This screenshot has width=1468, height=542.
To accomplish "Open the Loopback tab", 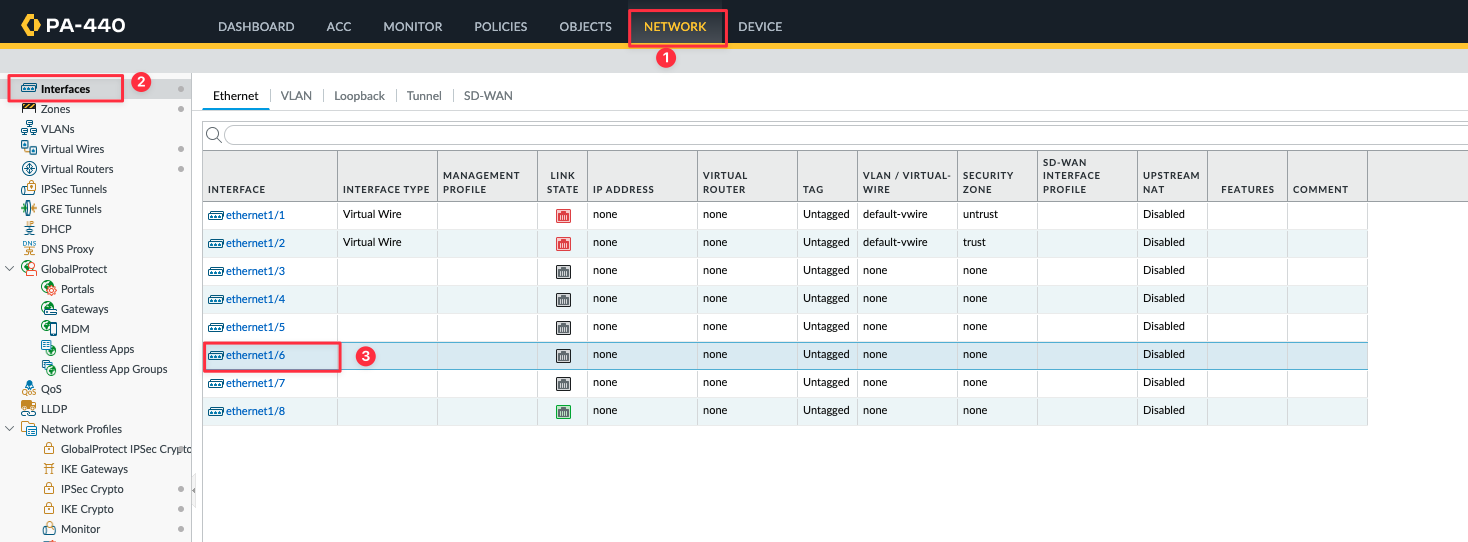I will pyautogui.click(x=359, y=95).
